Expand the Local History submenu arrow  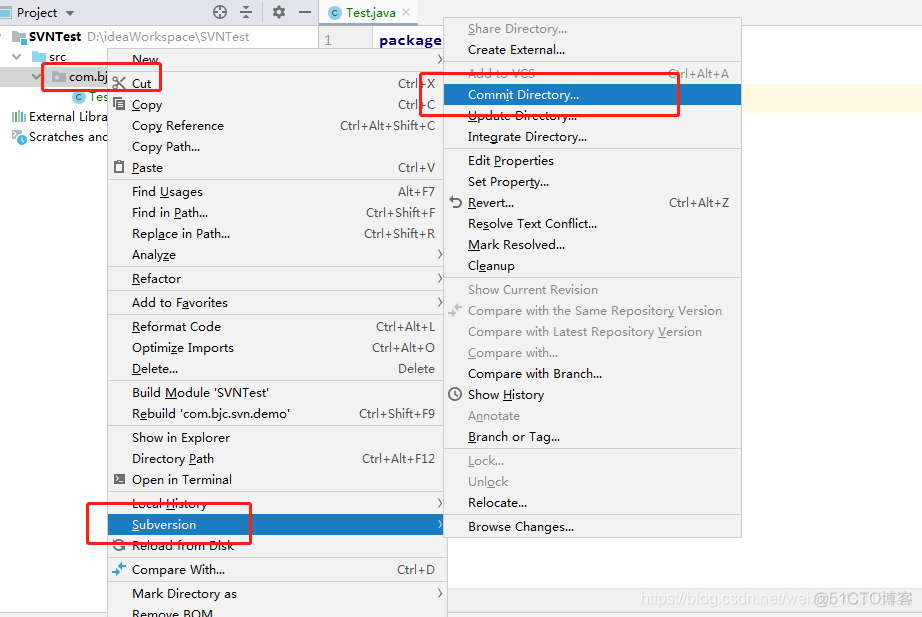(x=439, y=503)
